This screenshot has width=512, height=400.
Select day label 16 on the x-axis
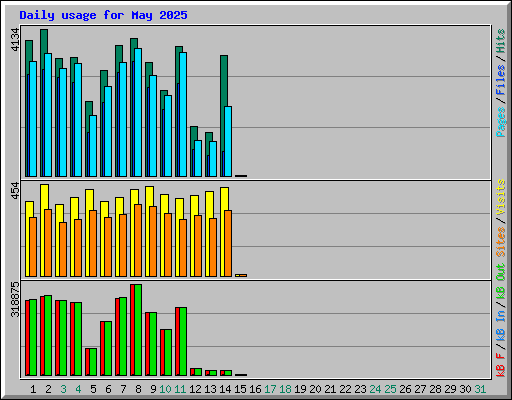pos(255,389)
